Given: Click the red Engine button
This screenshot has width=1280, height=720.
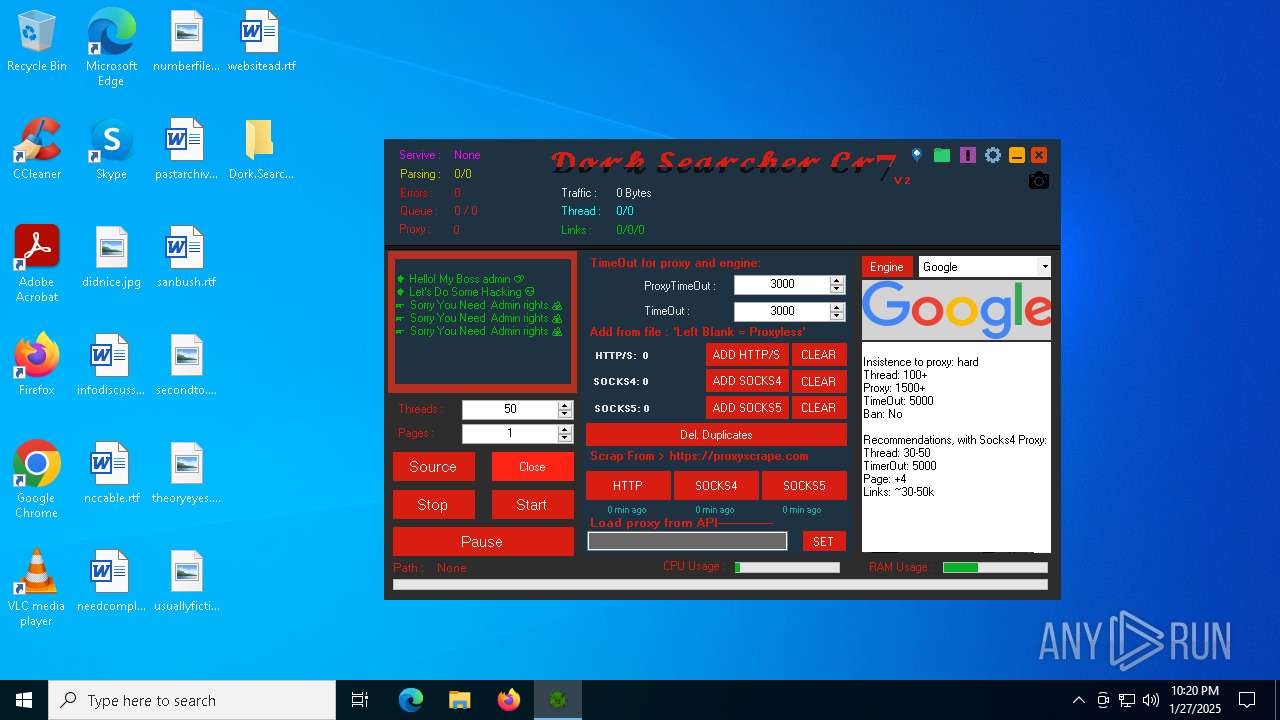Looking at the screenshot, I should pyautogui.click(x=887, y=267).
